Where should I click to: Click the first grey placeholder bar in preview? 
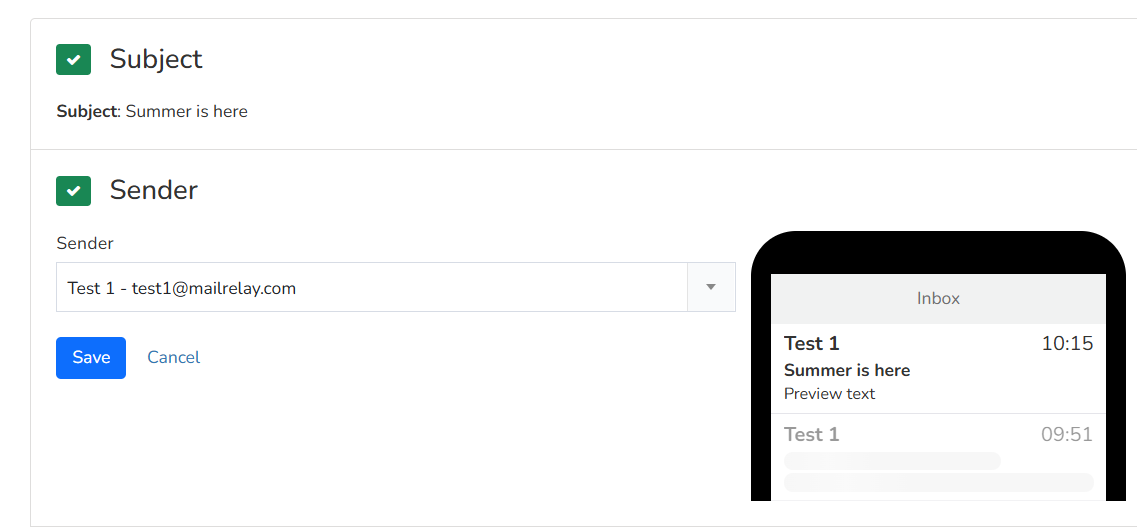[893, 461]
